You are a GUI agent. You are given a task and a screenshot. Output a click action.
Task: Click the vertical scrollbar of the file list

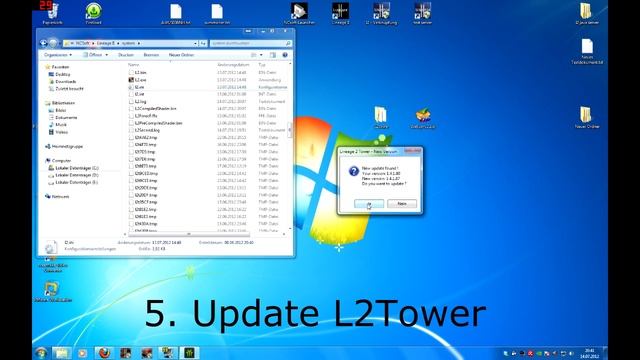[x=290, y=131]
